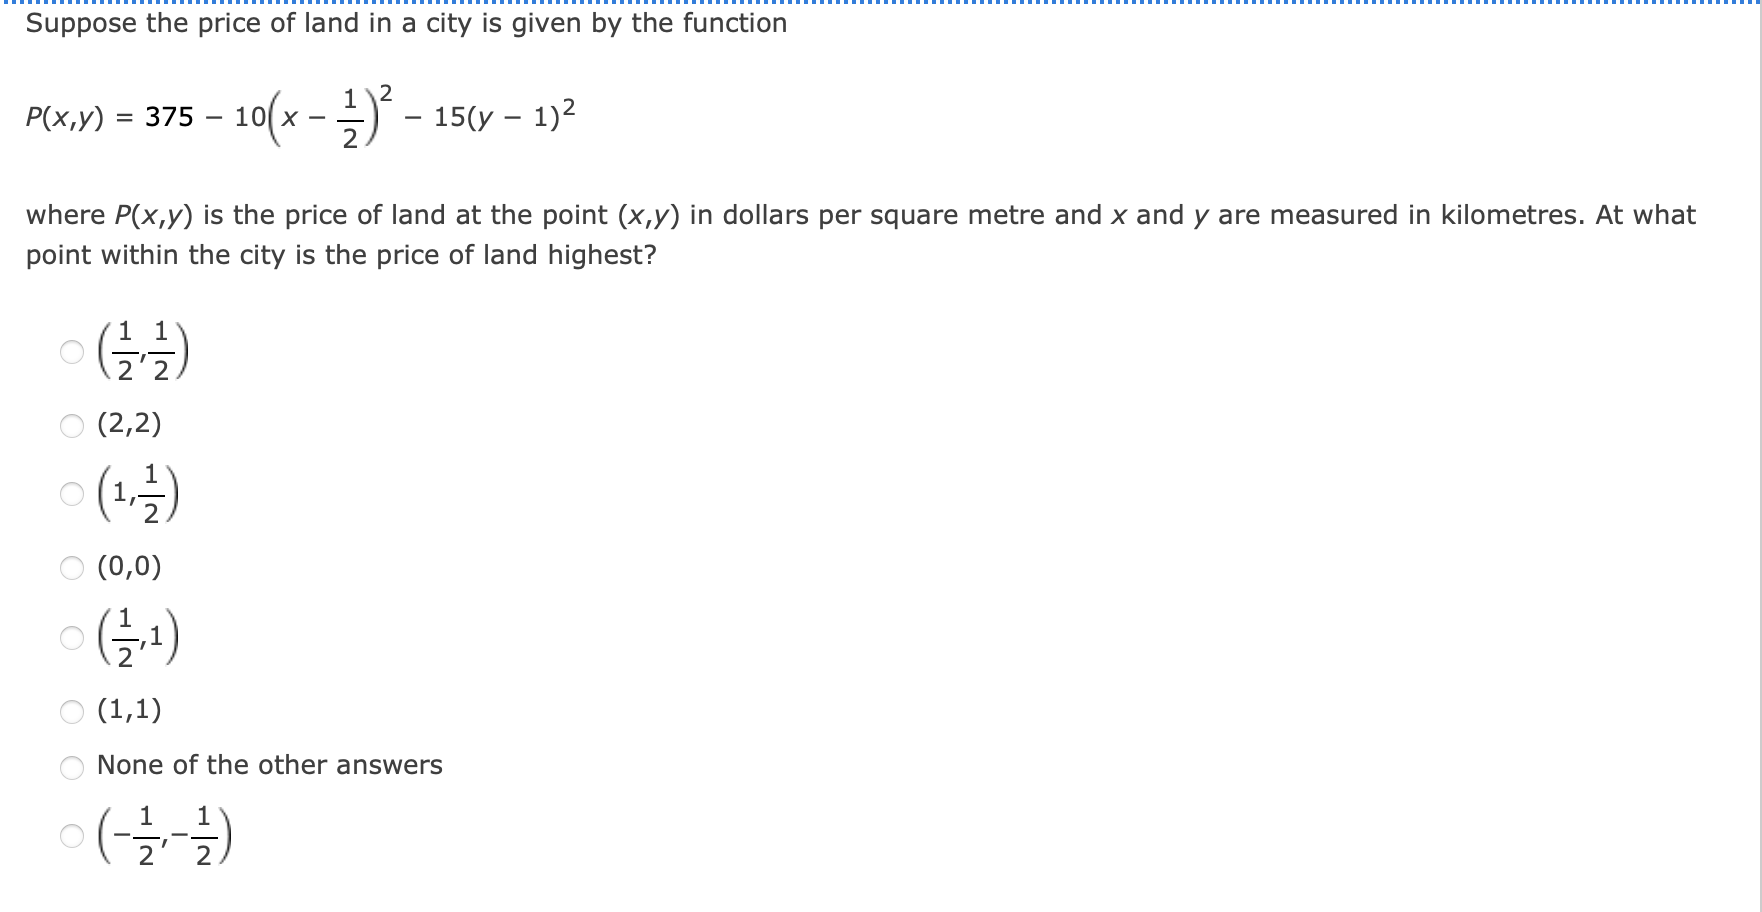Select the option (1, 1/2)
Image resolution: width=1762 pixels, height=912 pixels.
point(71,494)
